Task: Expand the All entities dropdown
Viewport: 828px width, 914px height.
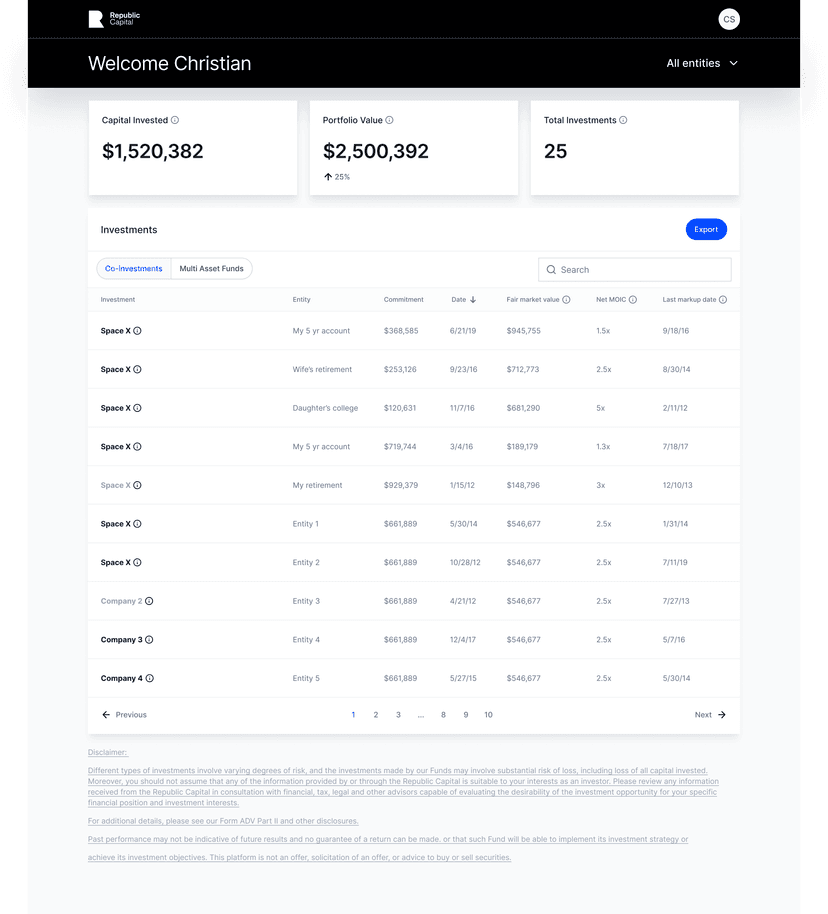Action: click(x=702, y=63)
